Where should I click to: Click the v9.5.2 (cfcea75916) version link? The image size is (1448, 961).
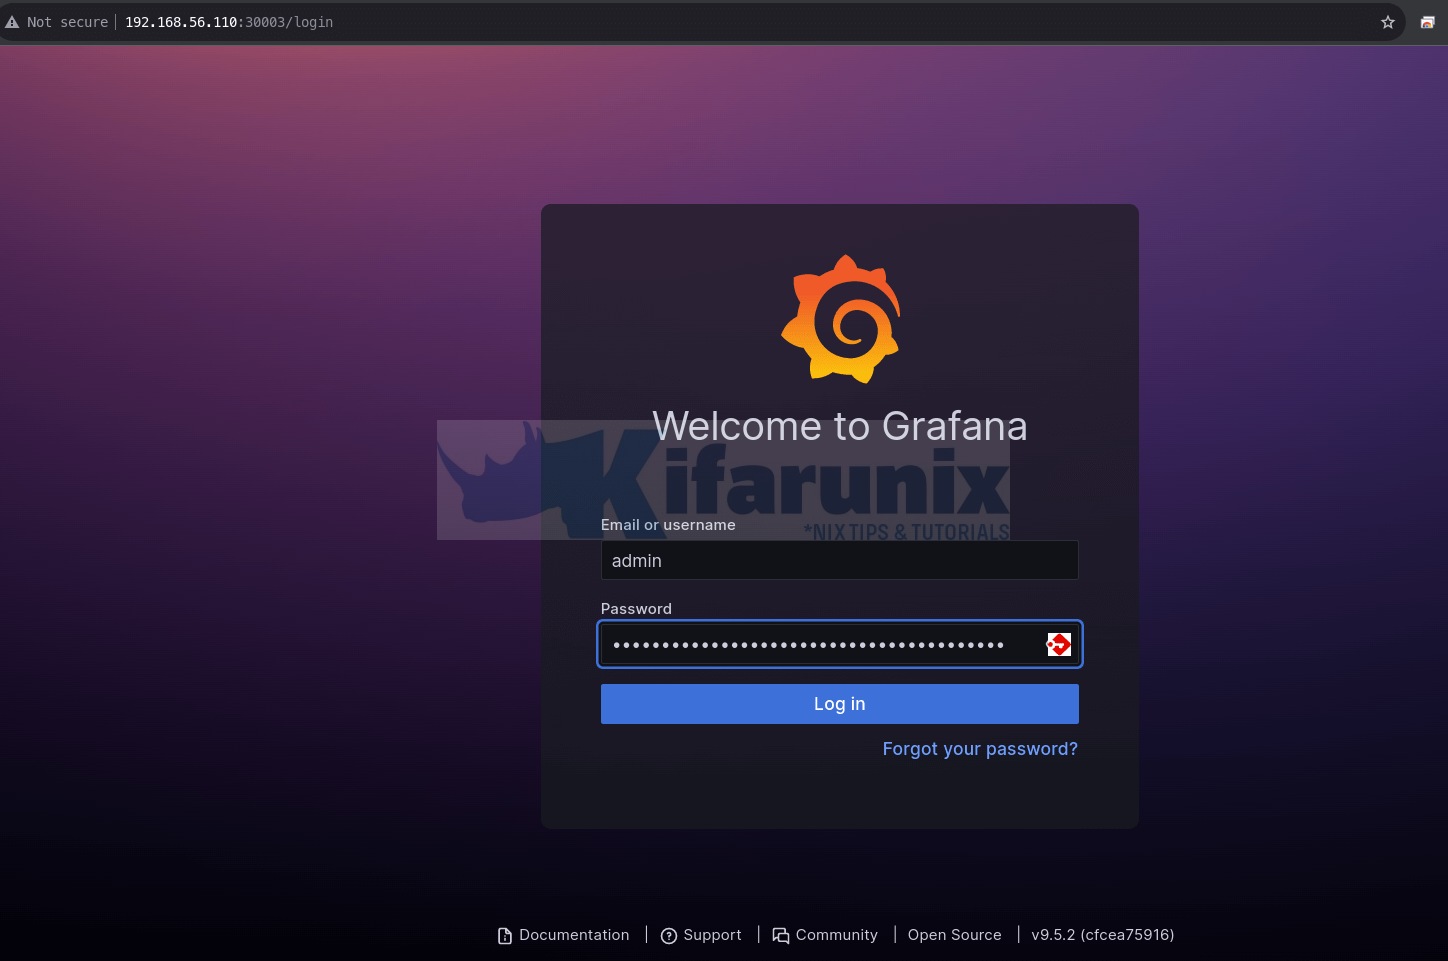[x=1103, y=935]
